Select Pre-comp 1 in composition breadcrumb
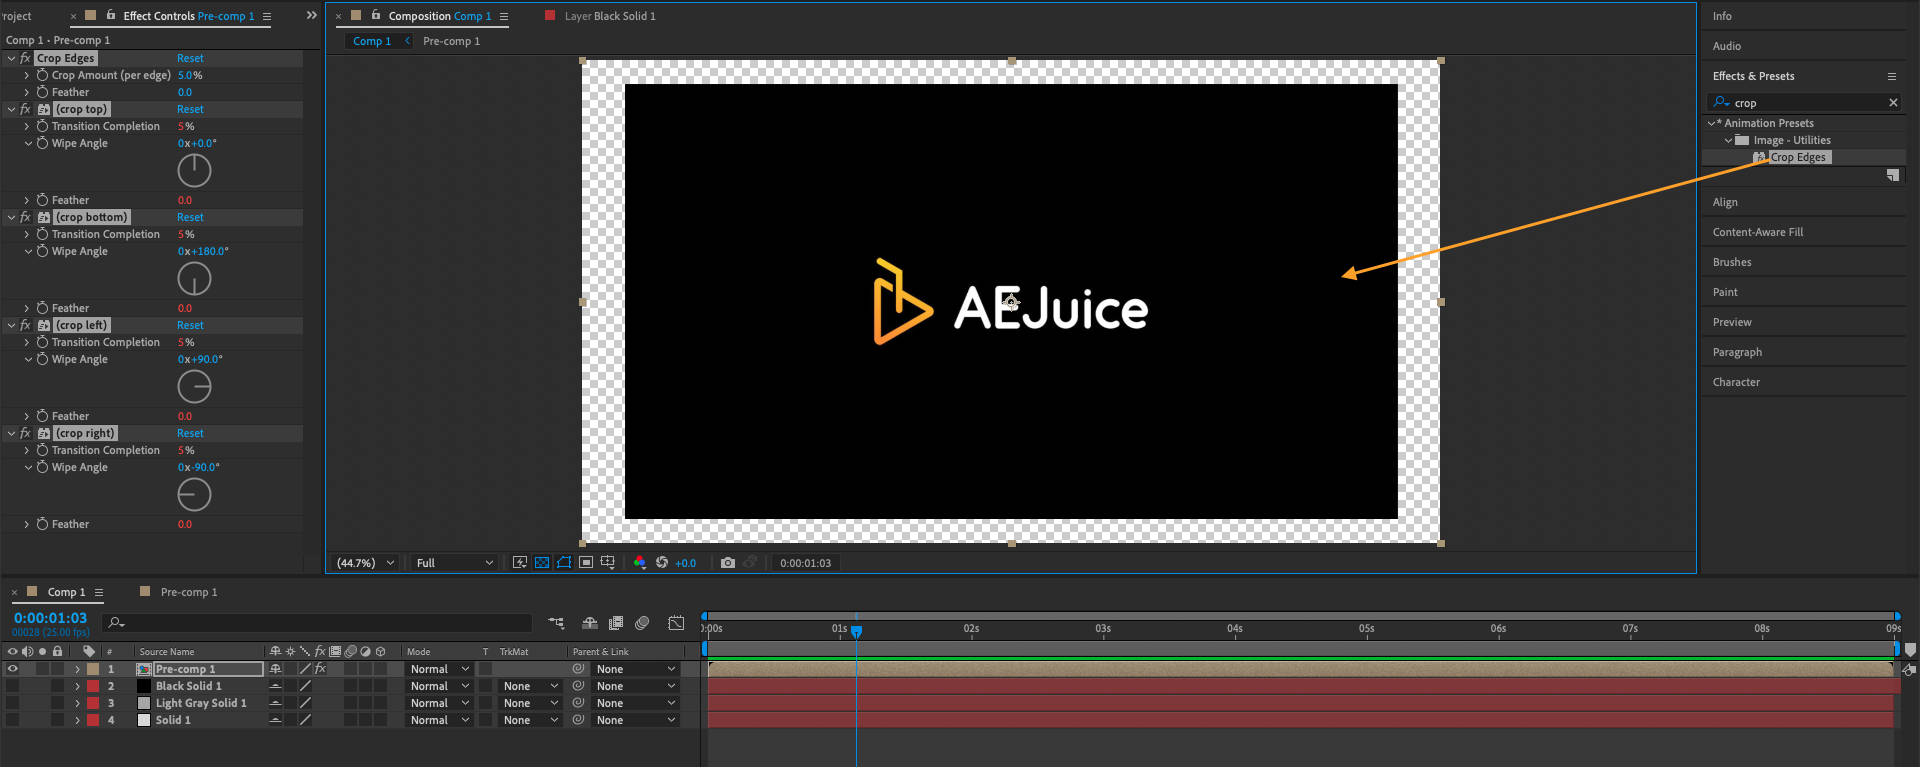The image size is (1920, 767). [451, 41]
